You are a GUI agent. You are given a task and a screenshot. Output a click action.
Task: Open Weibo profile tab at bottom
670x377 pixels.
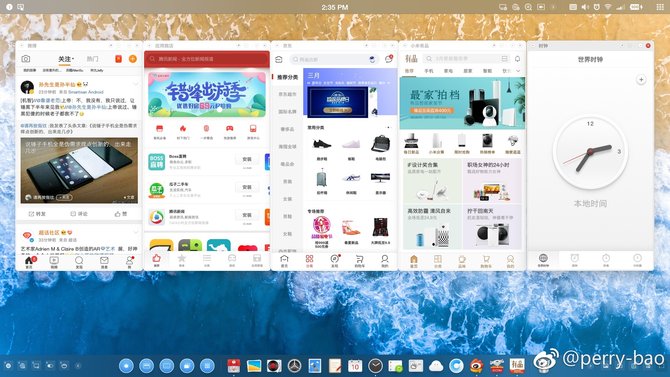tap(129, 262)
